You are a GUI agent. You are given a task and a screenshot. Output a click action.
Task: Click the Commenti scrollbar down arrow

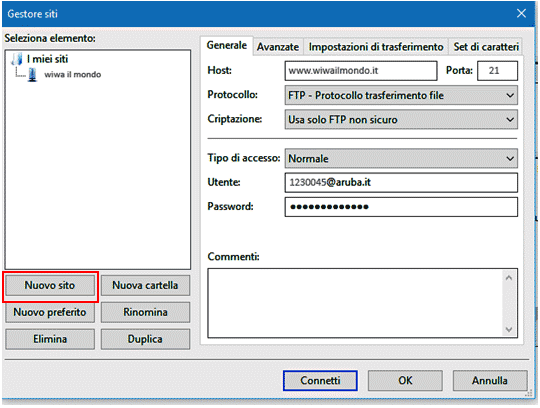[x=509, y=329]
